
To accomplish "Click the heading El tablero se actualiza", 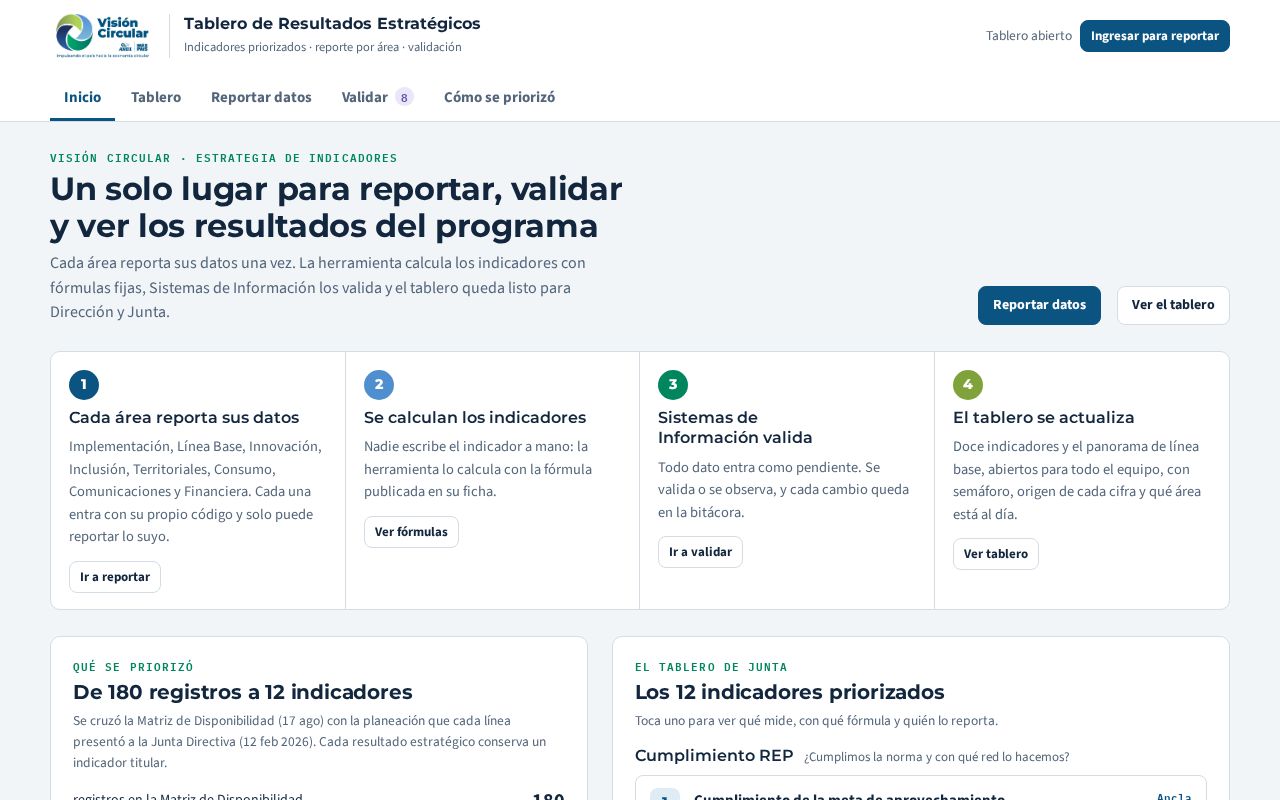I will point(1044,418).
